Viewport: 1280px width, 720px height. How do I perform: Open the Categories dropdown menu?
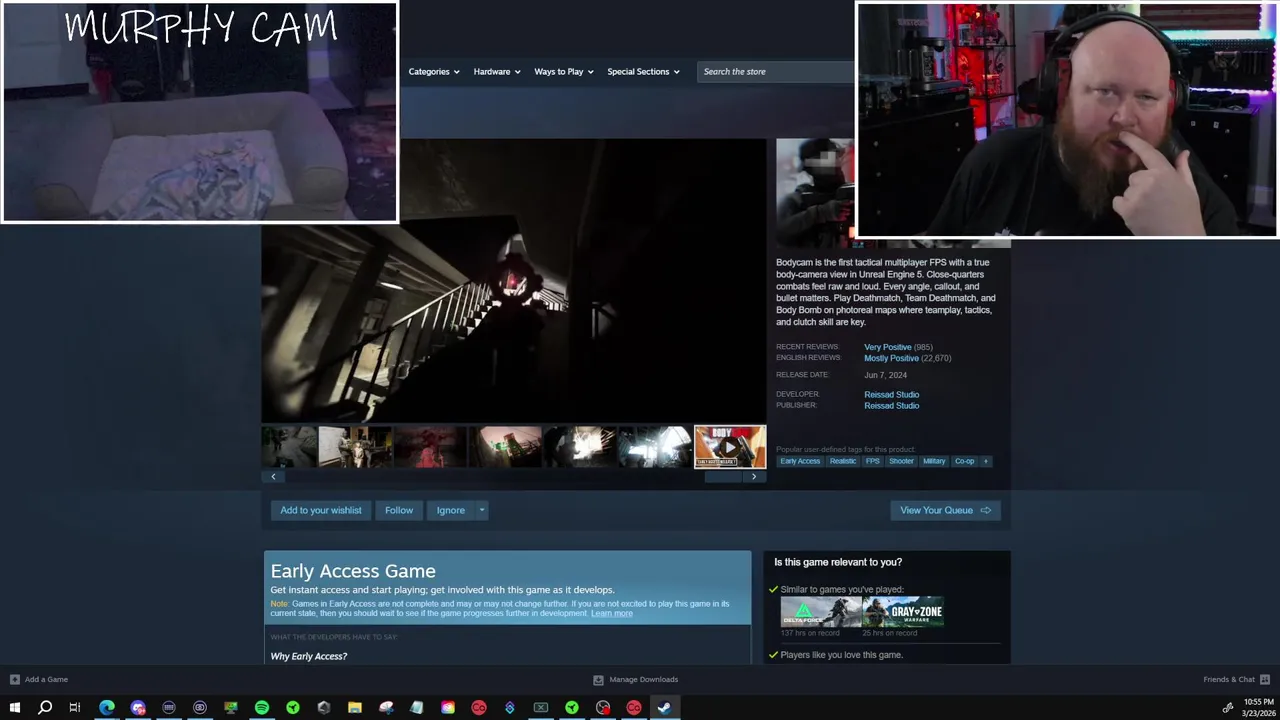pyautogui.click(x=434, y=71)
